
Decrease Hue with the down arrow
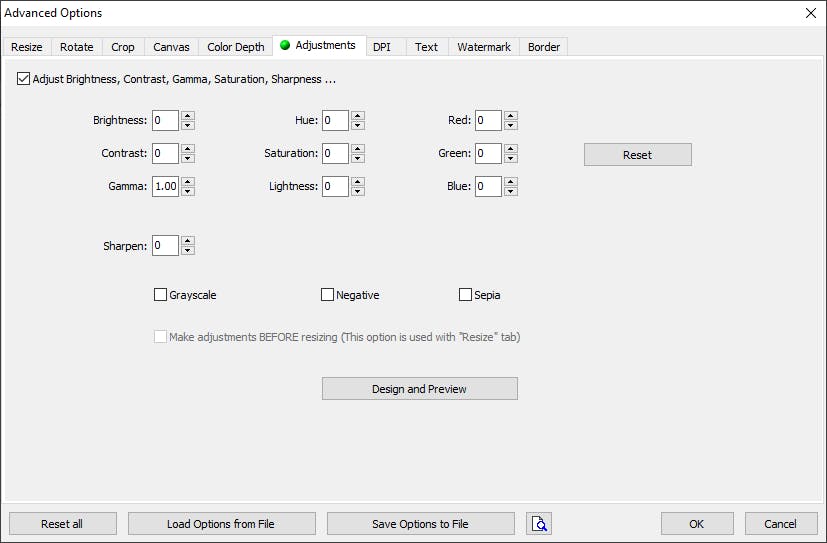[x=358, y=125]
